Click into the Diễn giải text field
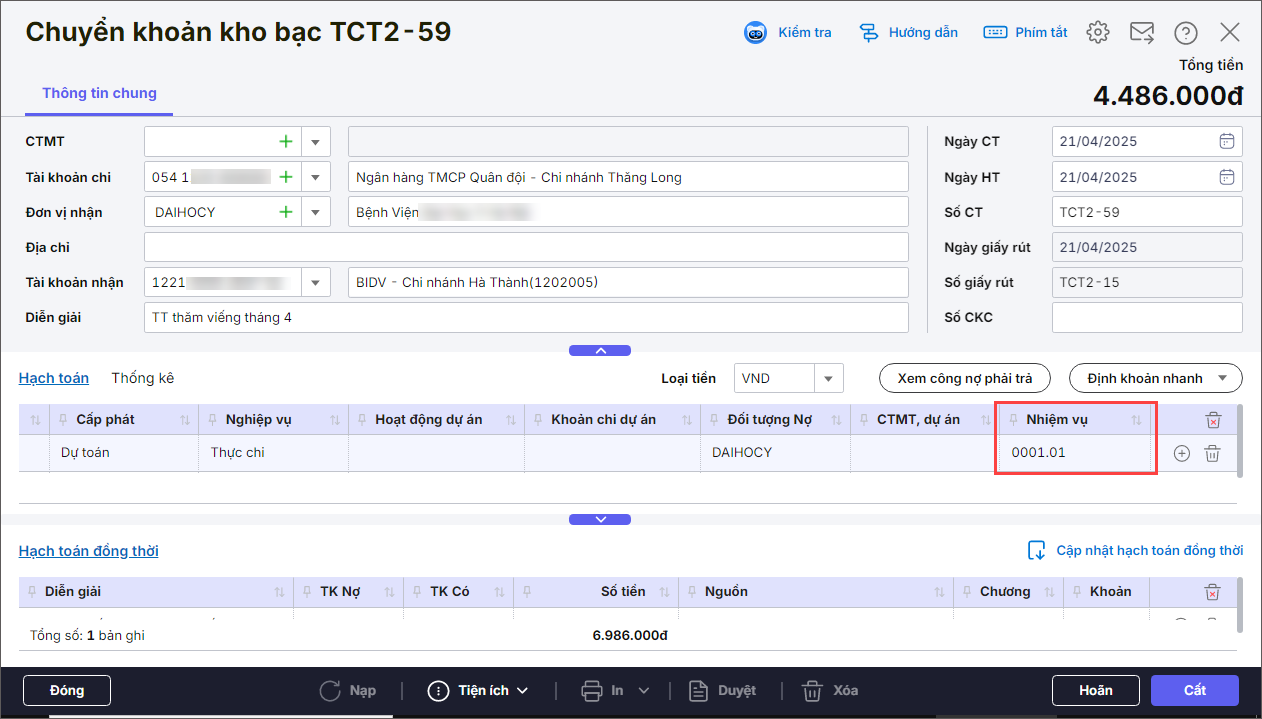The image size is (1262, 719). point(525,318)
